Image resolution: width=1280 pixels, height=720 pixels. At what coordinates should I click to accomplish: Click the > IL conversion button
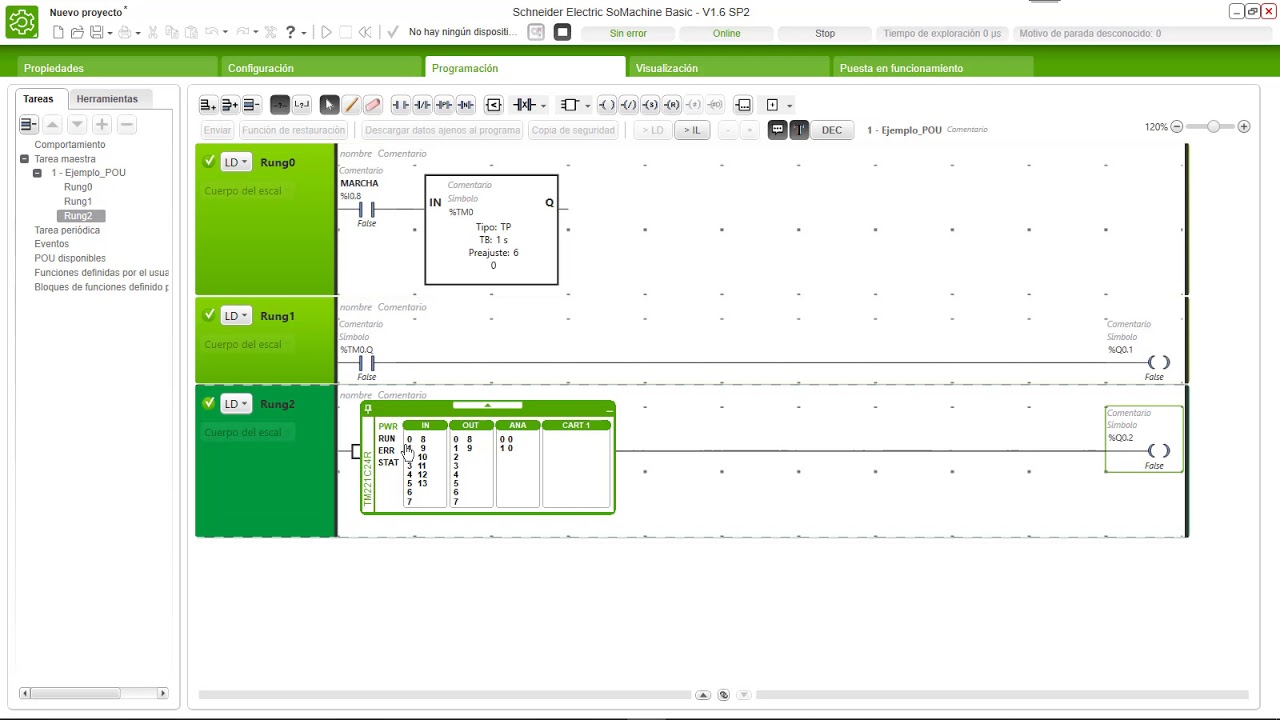pos(691,130)
